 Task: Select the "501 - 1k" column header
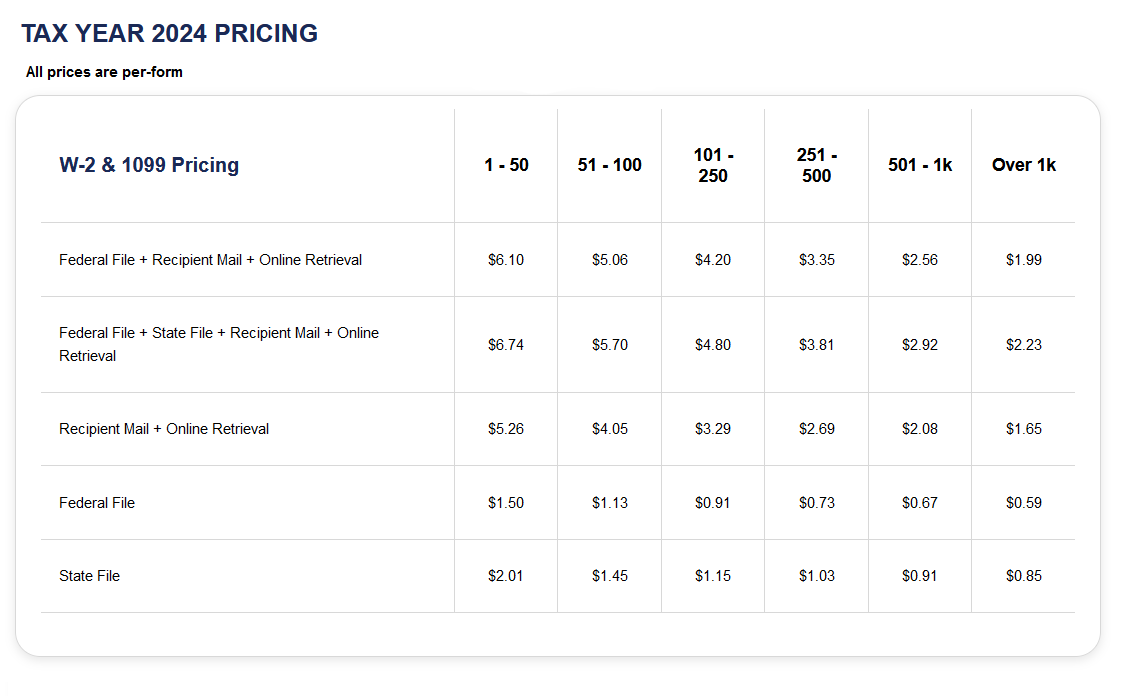coord(919,165)
